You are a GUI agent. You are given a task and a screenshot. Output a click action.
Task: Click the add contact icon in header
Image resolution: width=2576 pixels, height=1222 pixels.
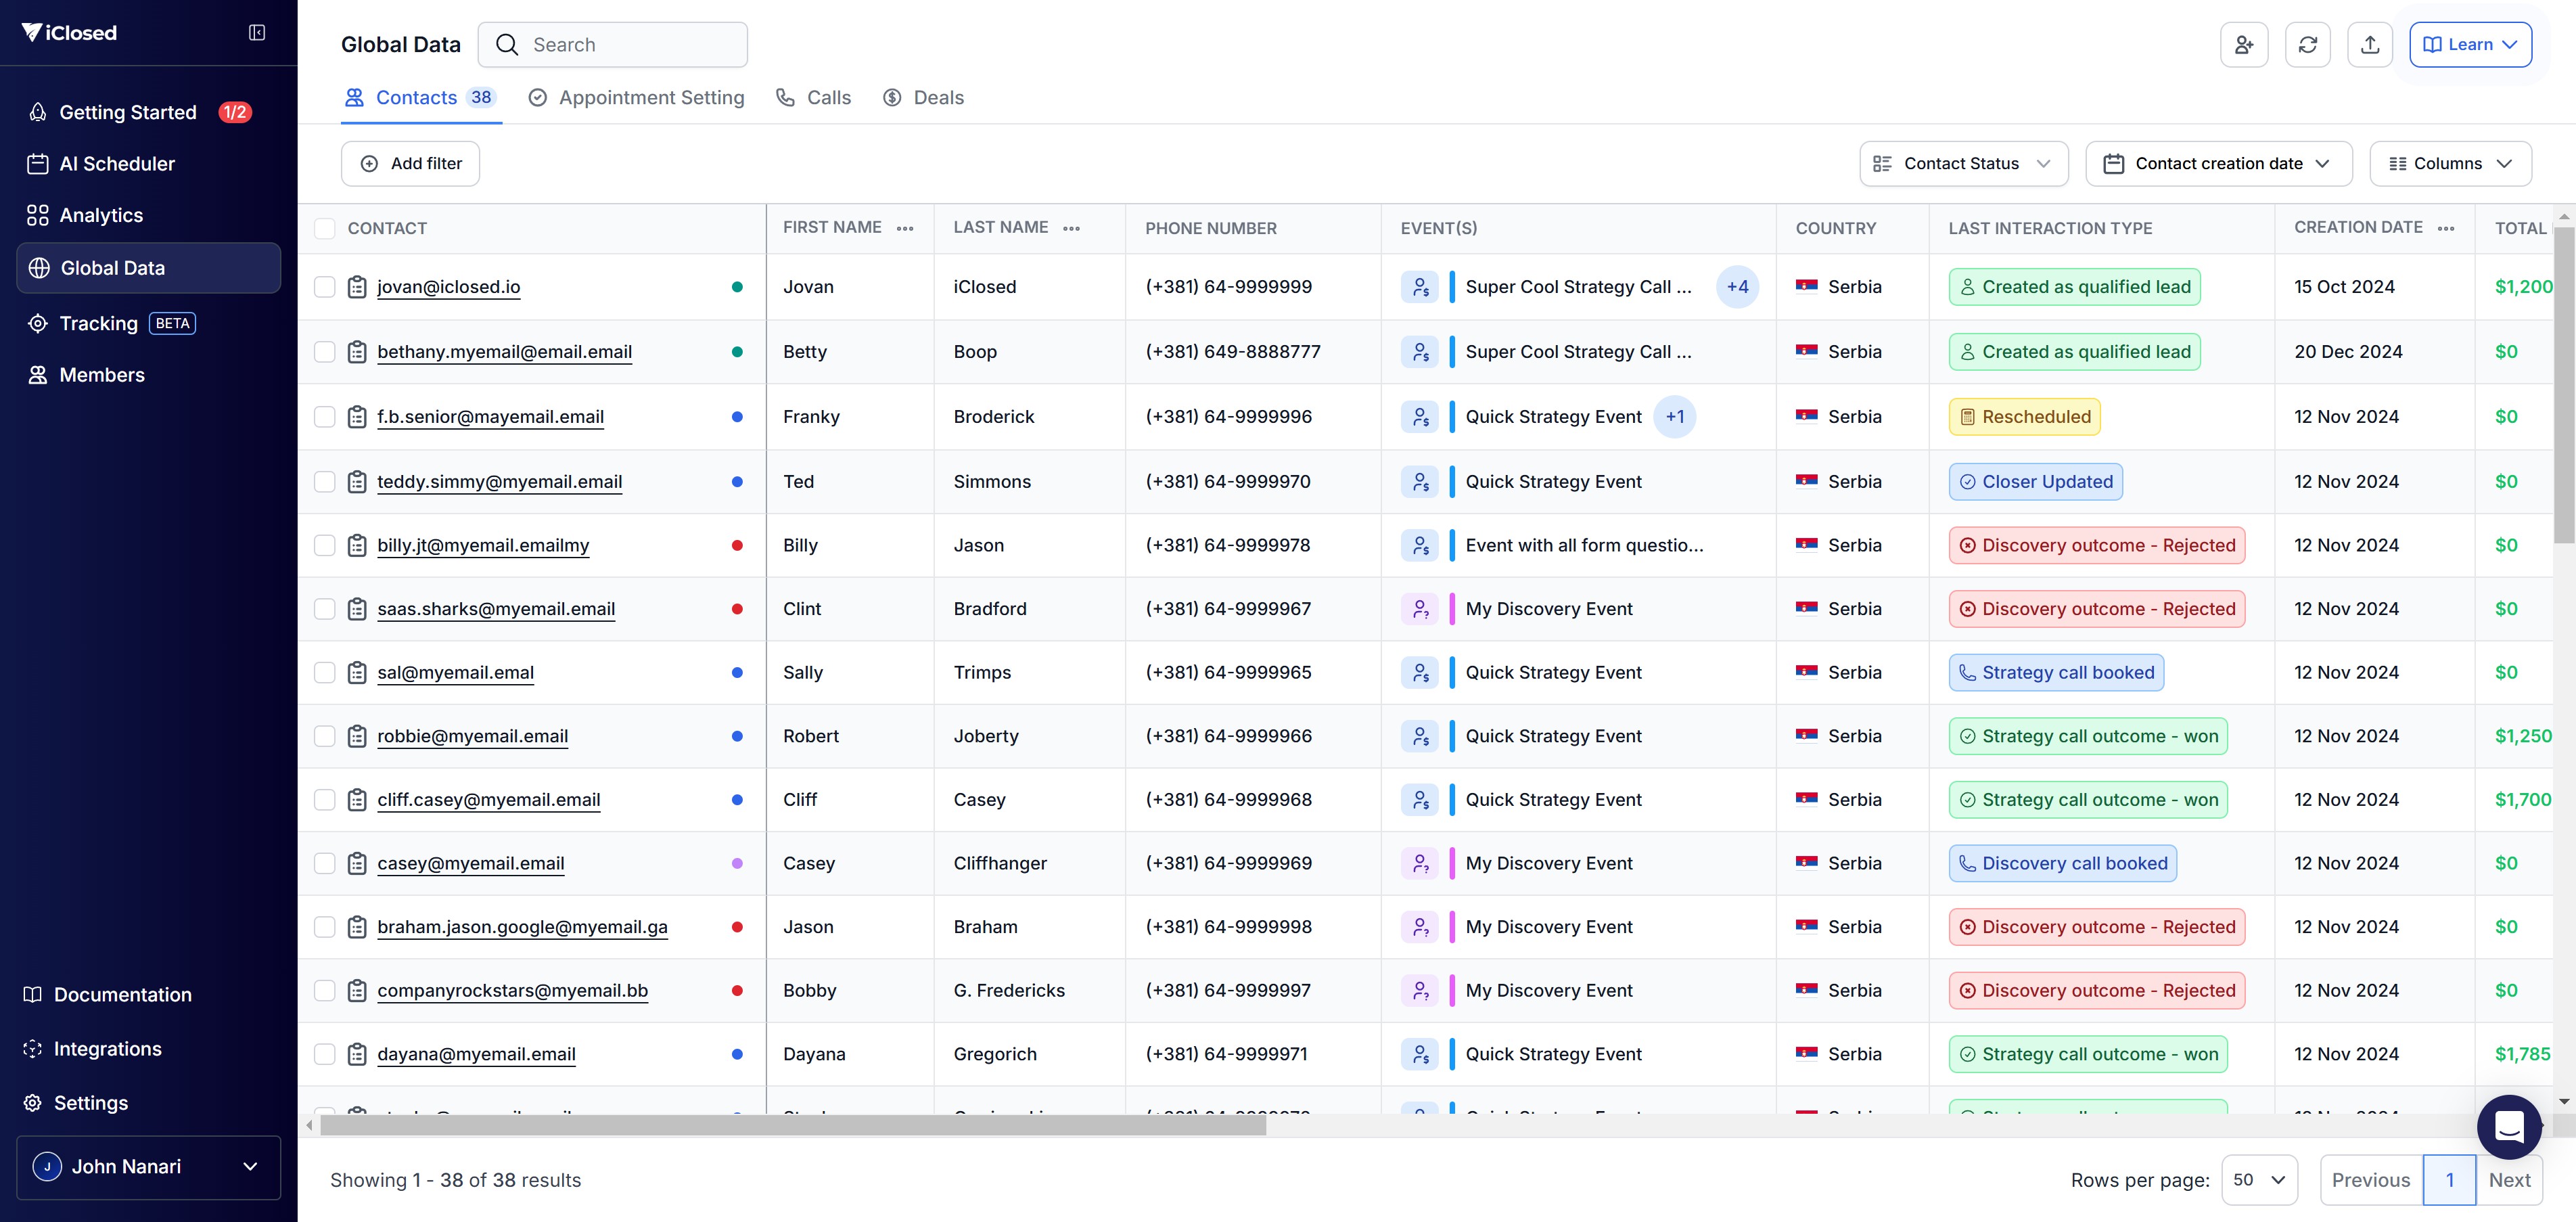point(2243,45)
